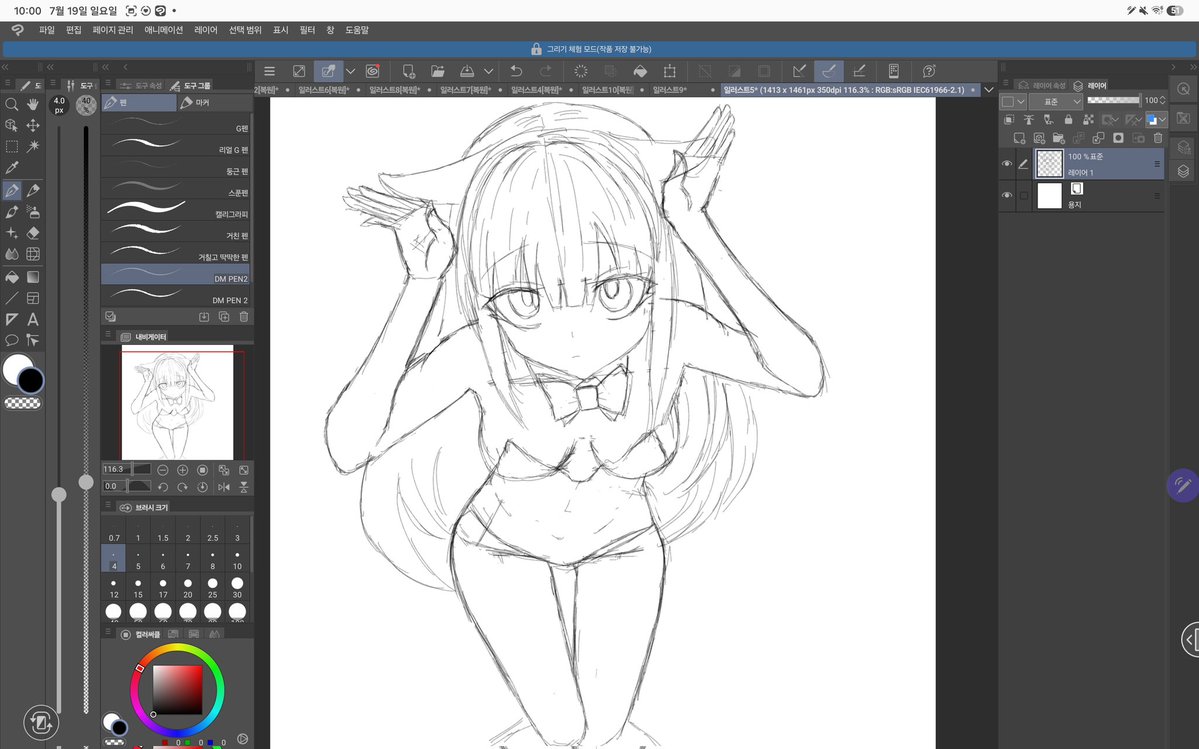Screen dimensions: 1199x749
Task: Open the 레이어 menu
Action: [x=206, y=30]
